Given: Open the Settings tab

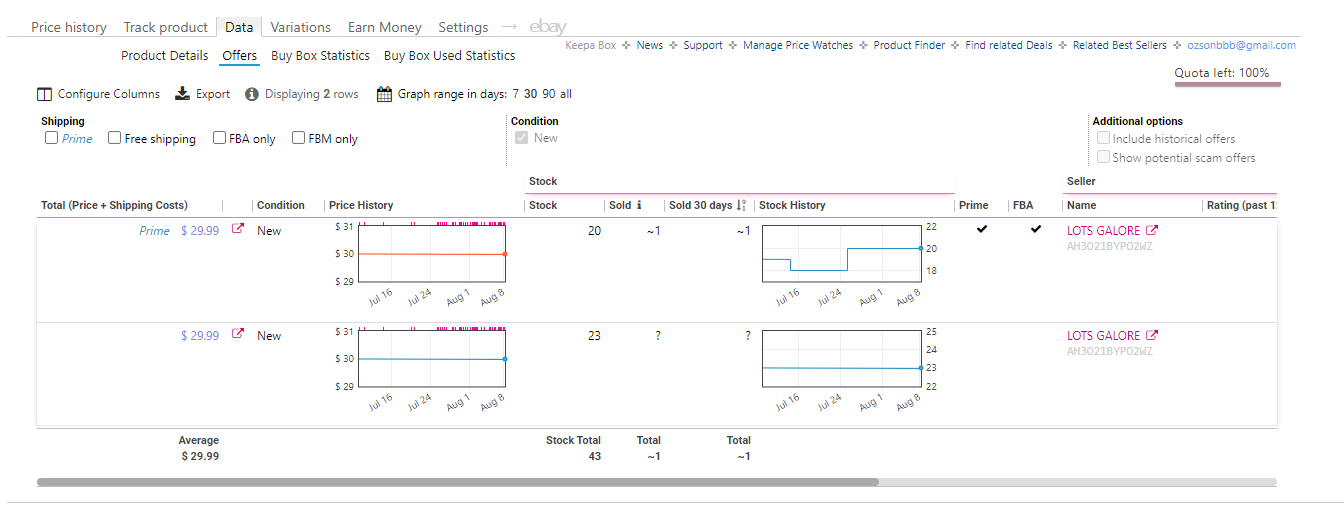Looking at the screenshot, I should (x=463, y=27).
